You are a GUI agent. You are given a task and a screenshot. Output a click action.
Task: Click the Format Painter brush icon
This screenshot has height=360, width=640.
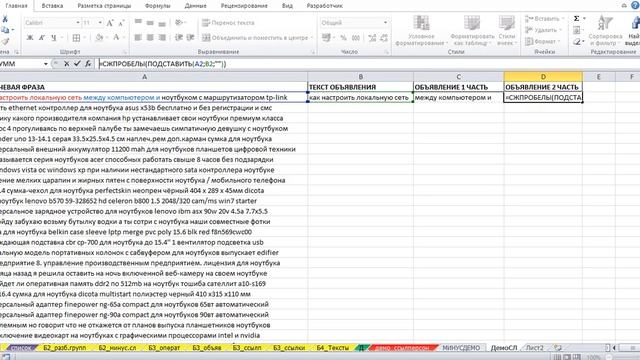5,41
